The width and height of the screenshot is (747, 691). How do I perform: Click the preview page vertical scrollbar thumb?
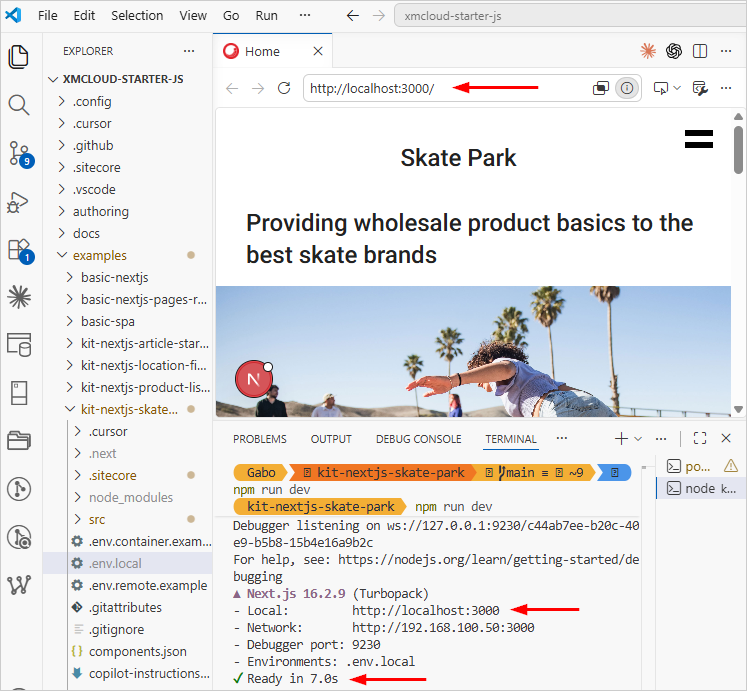coord(738,150)
